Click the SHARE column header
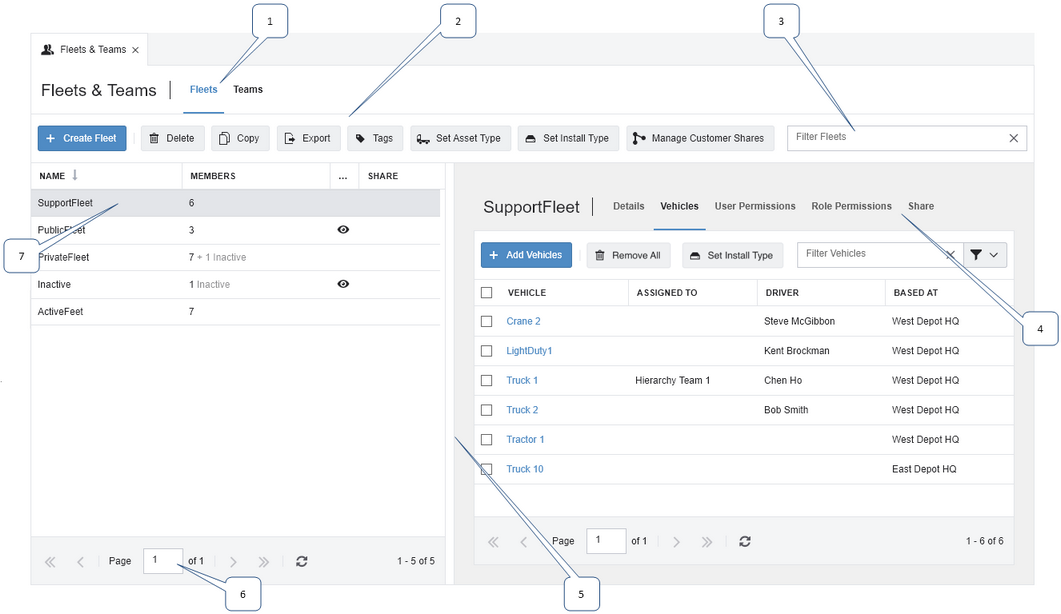1061x614 pixels. (383, 176)
